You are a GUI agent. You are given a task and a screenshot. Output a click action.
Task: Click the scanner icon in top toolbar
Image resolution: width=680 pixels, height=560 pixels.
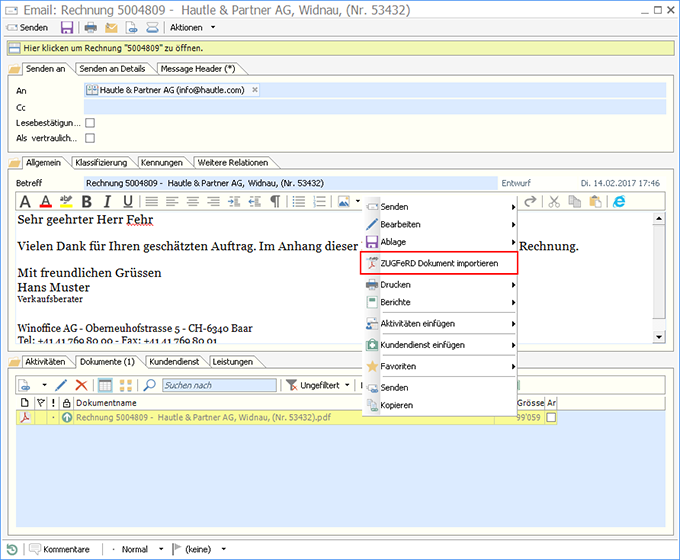152,28
